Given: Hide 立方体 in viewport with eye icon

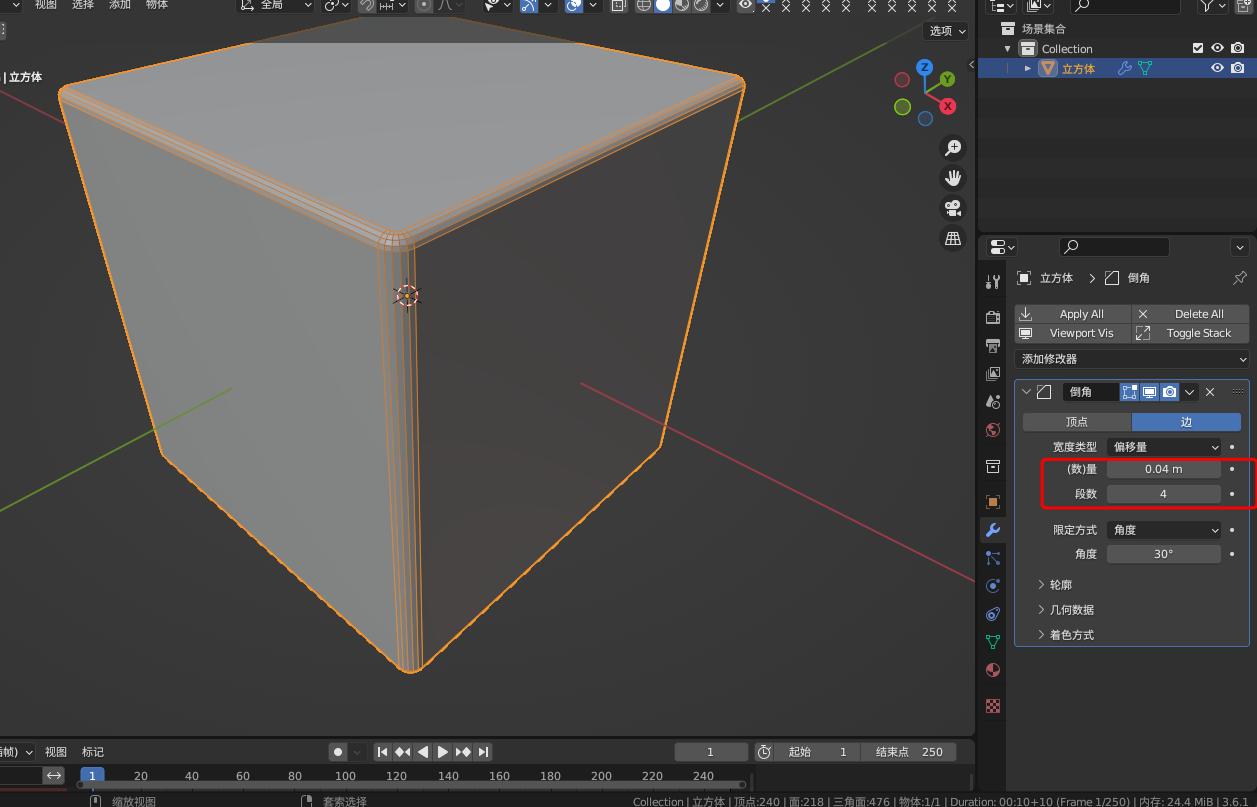Looking at the screenshot, I should (x=1217, y=68).
